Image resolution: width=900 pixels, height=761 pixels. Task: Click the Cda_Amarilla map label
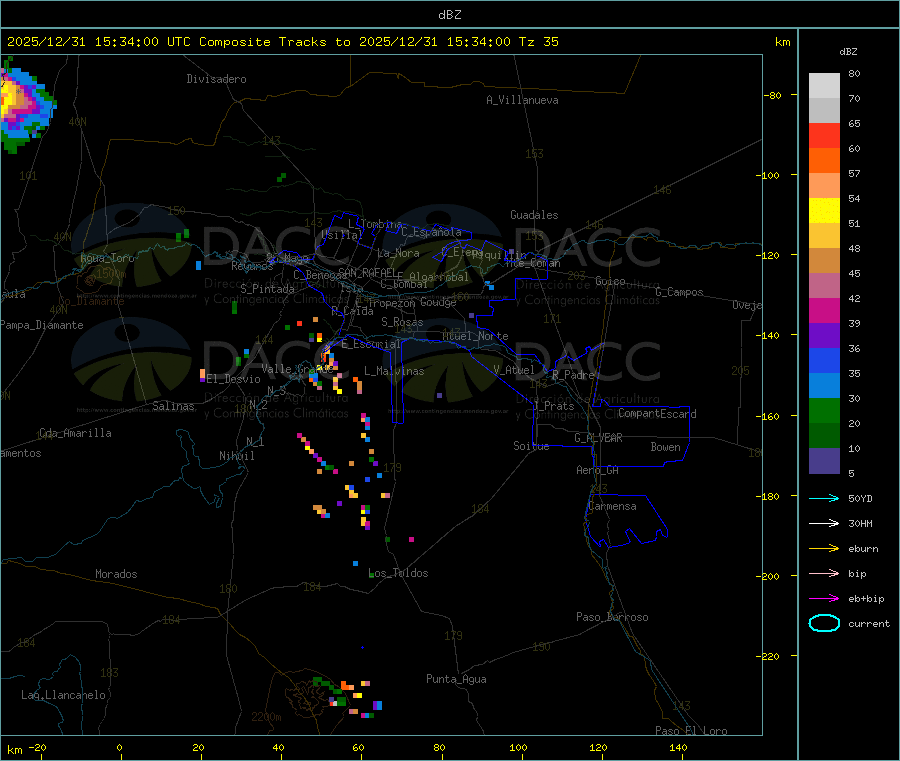click(75, 433)
